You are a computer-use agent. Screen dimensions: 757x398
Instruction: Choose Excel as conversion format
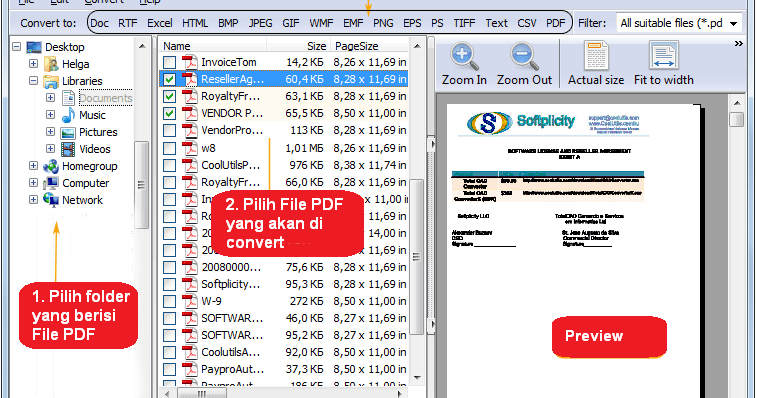pyautogui.click(x=160, y=23)
